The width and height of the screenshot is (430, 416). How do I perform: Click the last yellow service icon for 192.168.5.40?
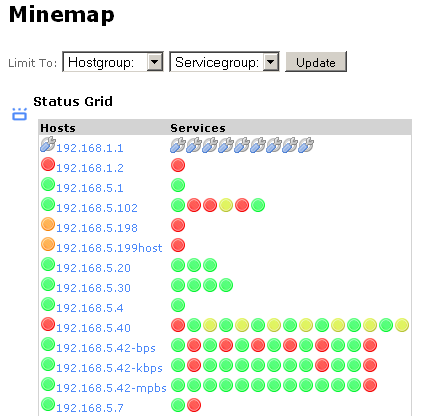click(x=402, y=325)
